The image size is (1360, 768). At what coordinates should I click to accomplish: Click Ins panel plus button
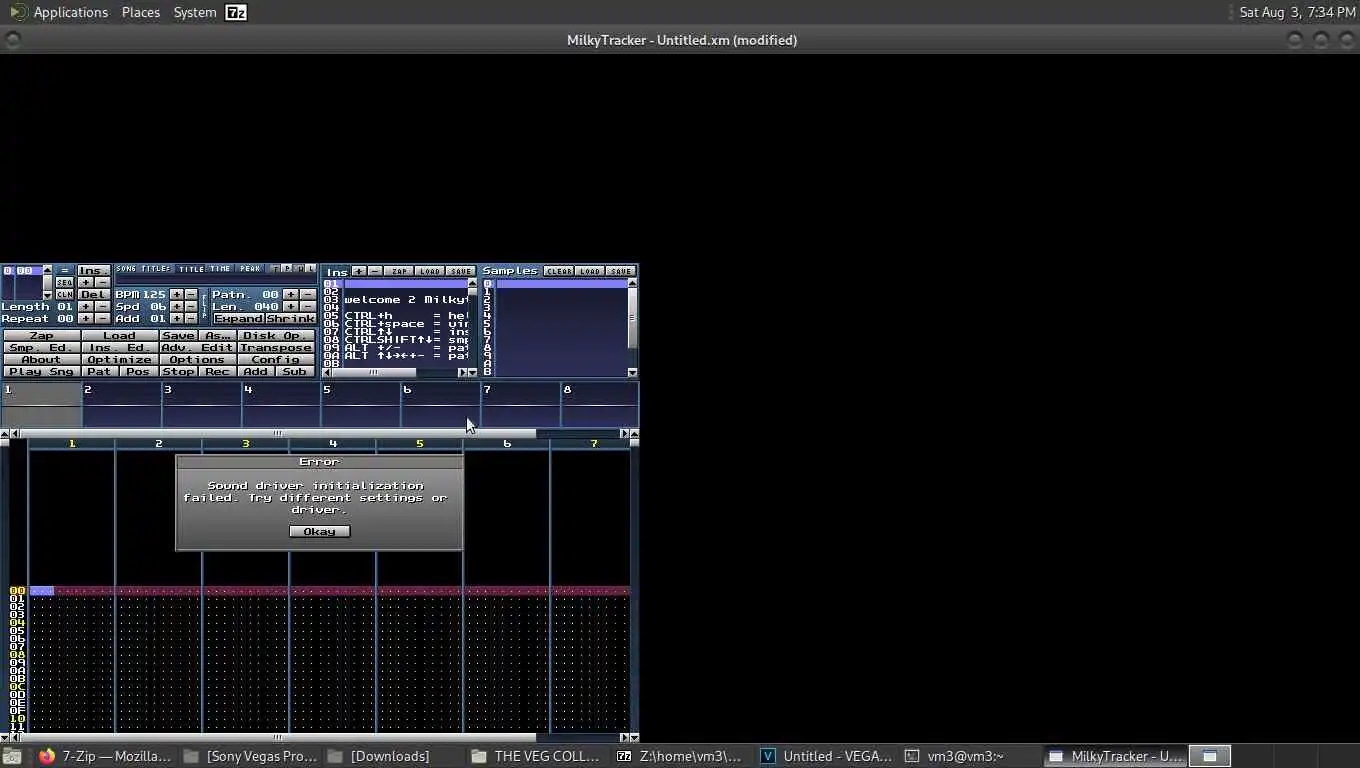(359, 271)
